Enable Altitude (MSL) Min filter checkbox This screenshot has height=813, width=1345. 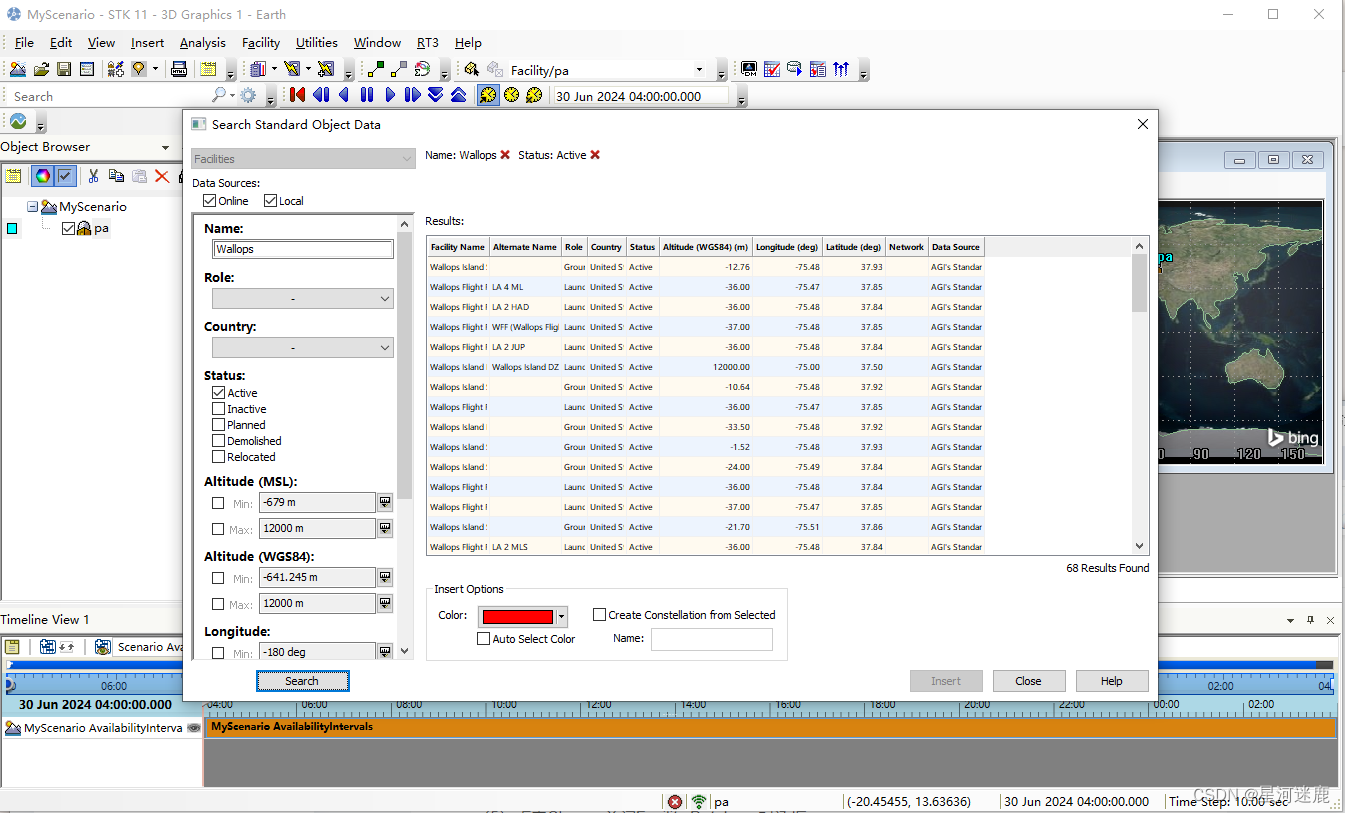click(218, 503)
